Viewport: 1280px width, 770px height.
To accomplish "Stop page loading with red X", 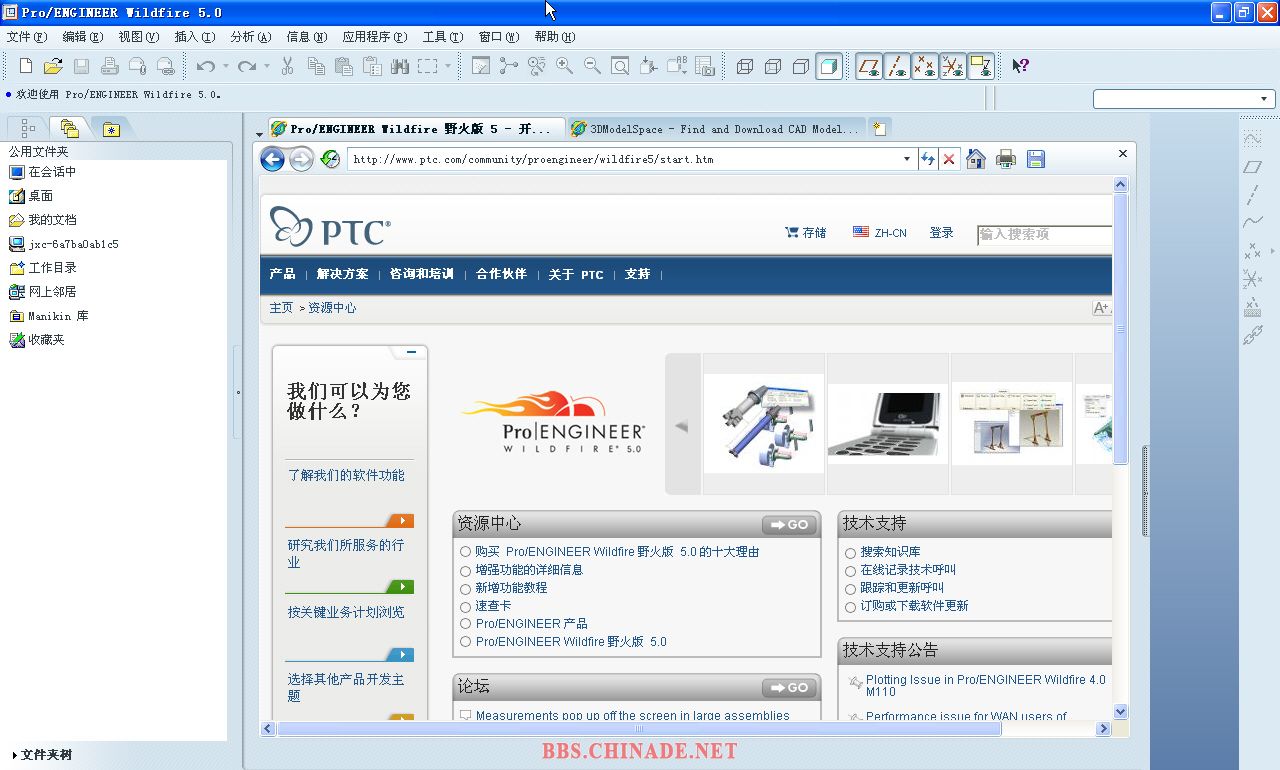I will click(x=949, y=159).
